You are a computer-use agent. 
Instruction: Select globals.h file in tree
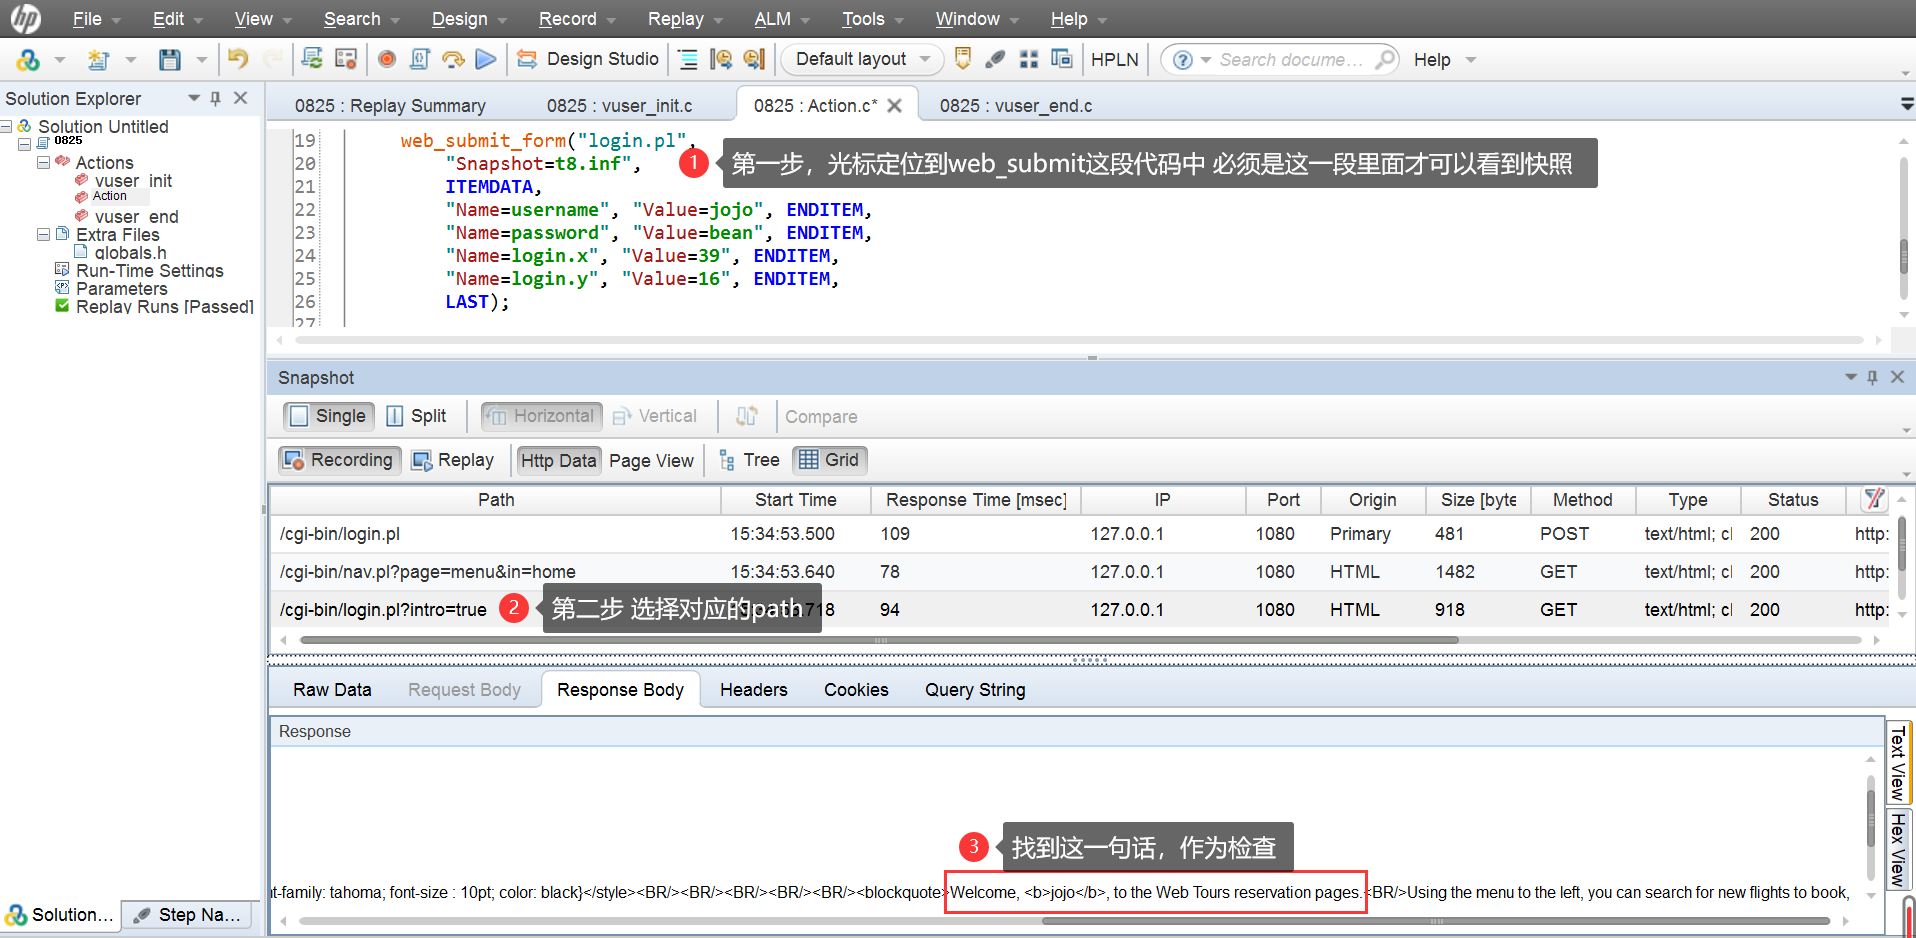tap(130, 252)
